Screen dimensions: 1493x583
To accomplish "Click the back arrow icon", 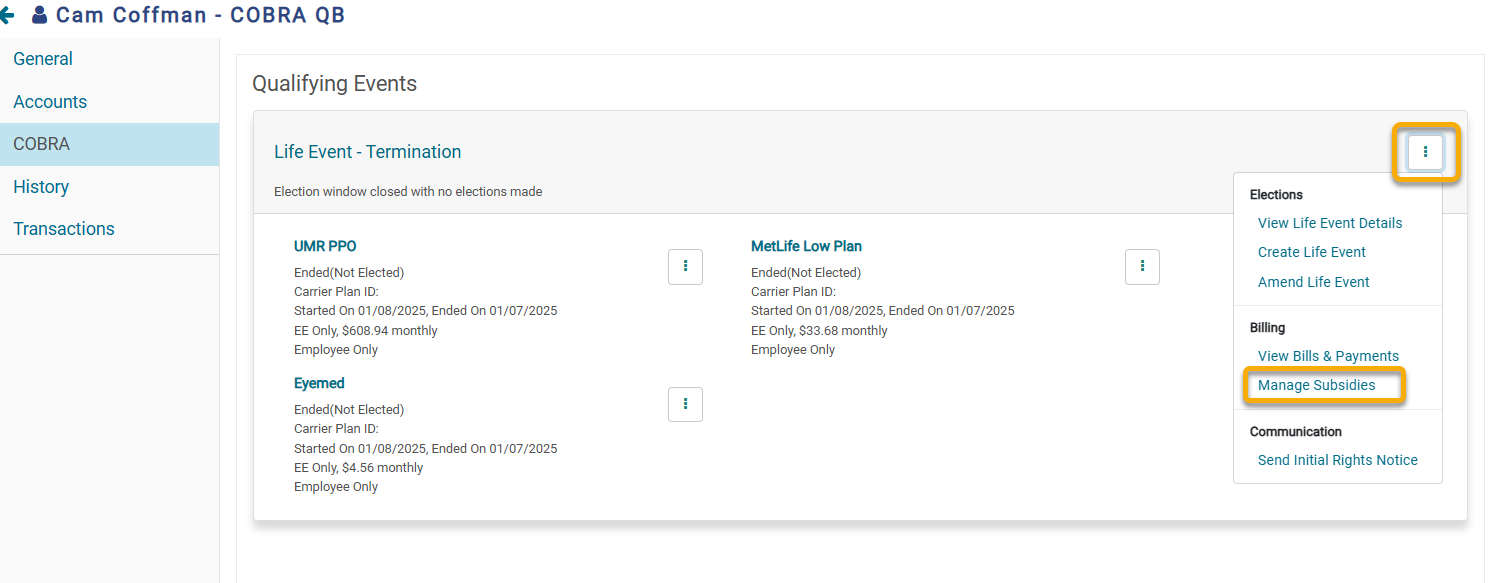I will pos(7,15).
